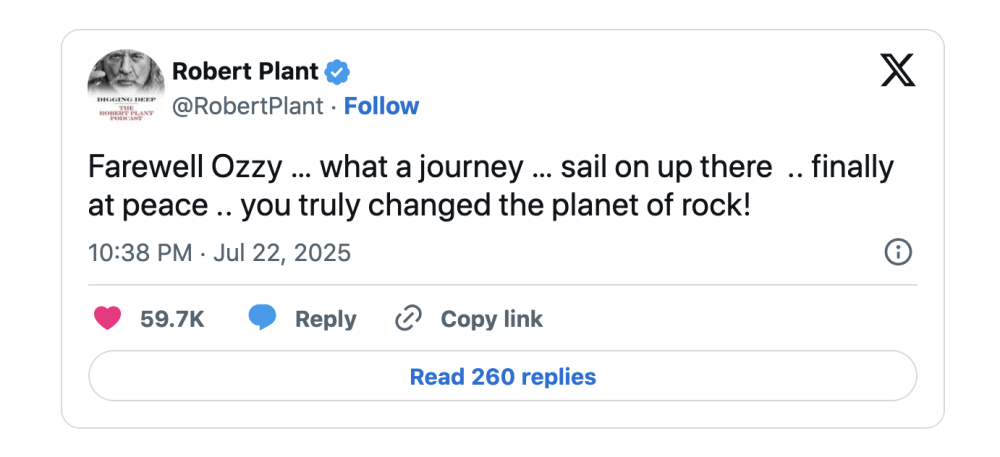Image resolution: width=1000 pixels, height=457 pixels.
Task: Click the 59.7K likes count
Action: [x=172, y=319]
